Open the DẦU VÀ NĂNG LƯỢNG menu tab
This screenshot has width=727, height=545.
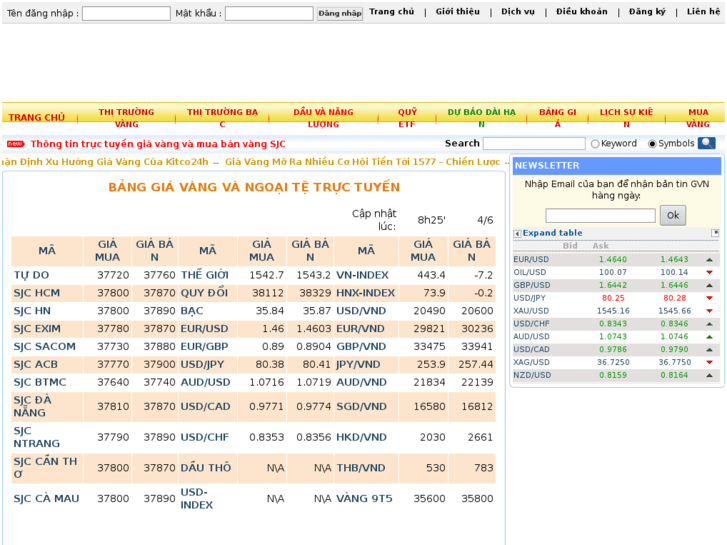(323, 118)
